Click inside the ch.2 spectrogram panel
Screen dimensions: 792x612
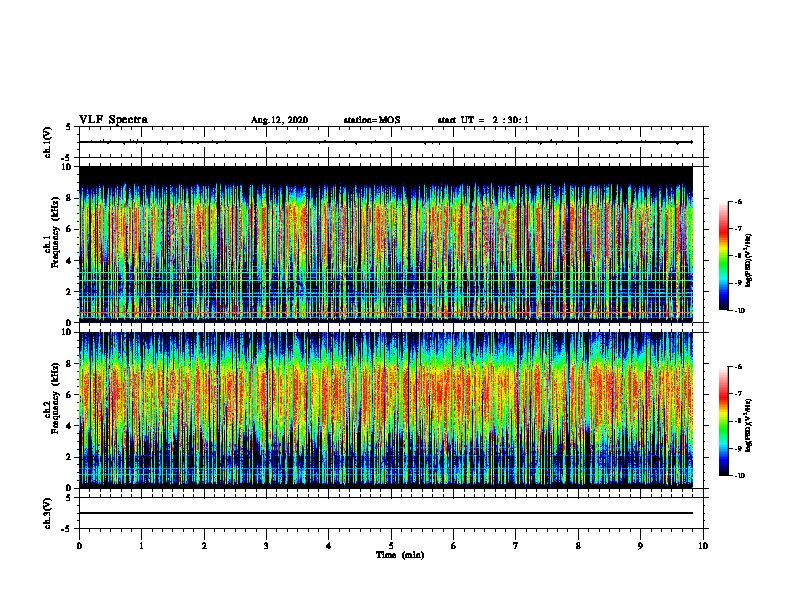click(x=386, y=410)
